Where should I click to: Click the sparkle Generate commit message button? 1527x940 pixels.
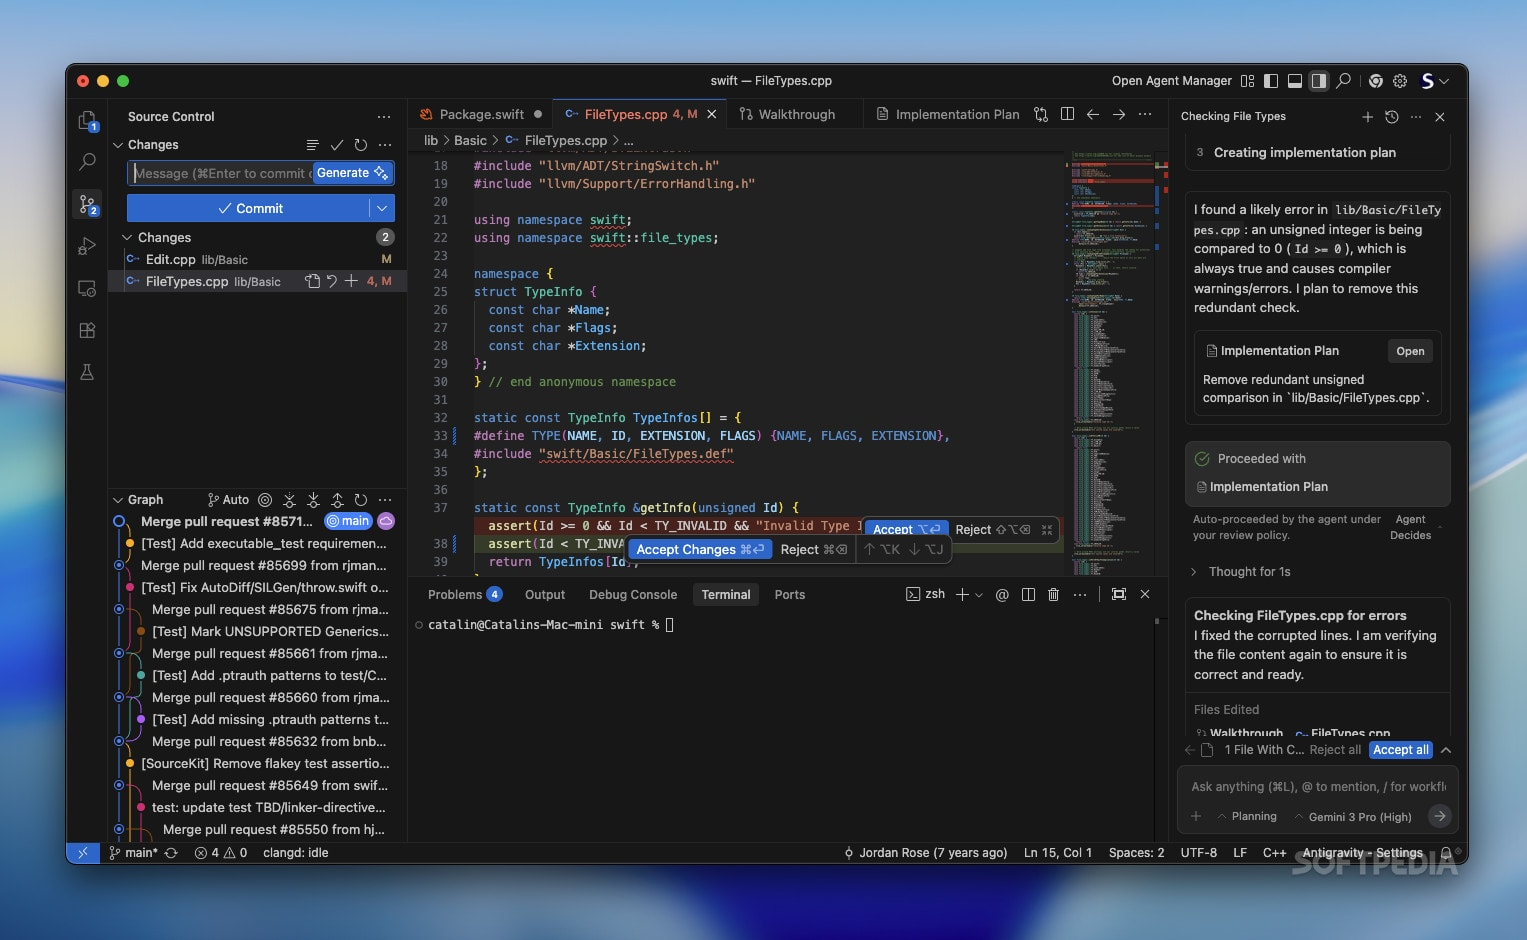pos(352,173)
